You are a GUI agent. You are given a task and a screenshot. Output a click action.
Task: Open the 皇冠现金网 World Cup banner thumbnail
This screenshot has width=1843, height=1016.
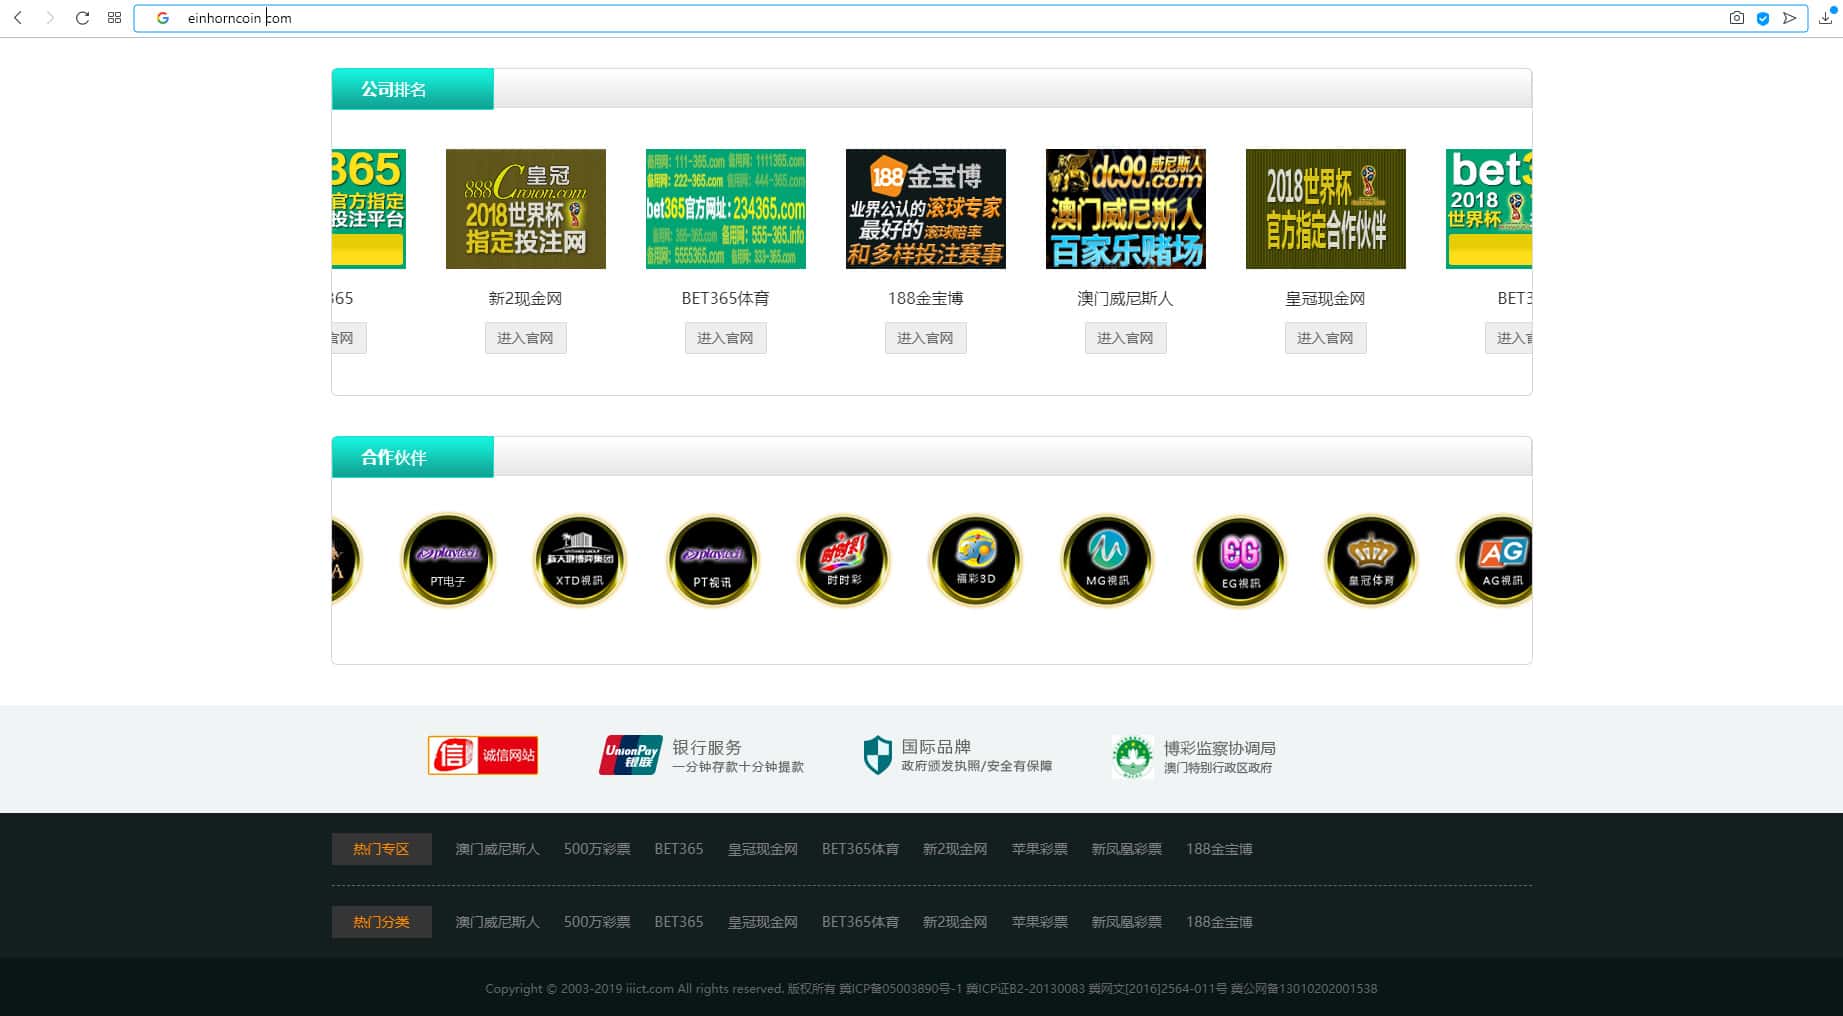(x=1326, y=209)
